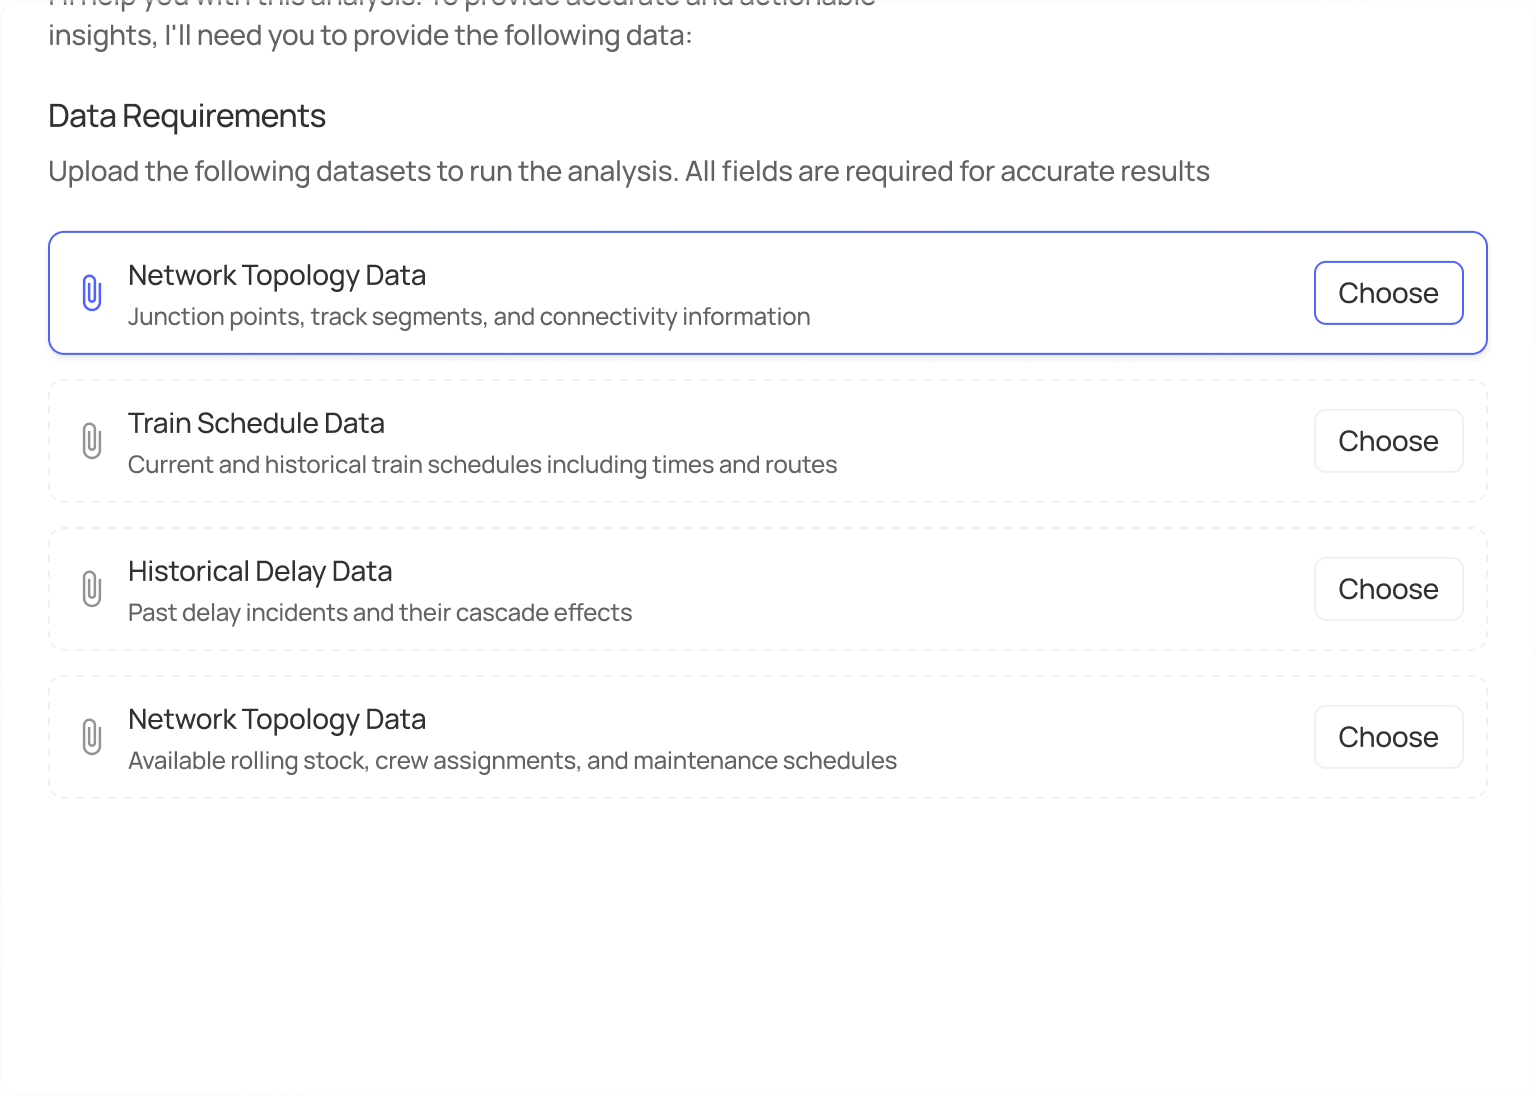Choose a file for Network Topology Data

coord(1388,292)
